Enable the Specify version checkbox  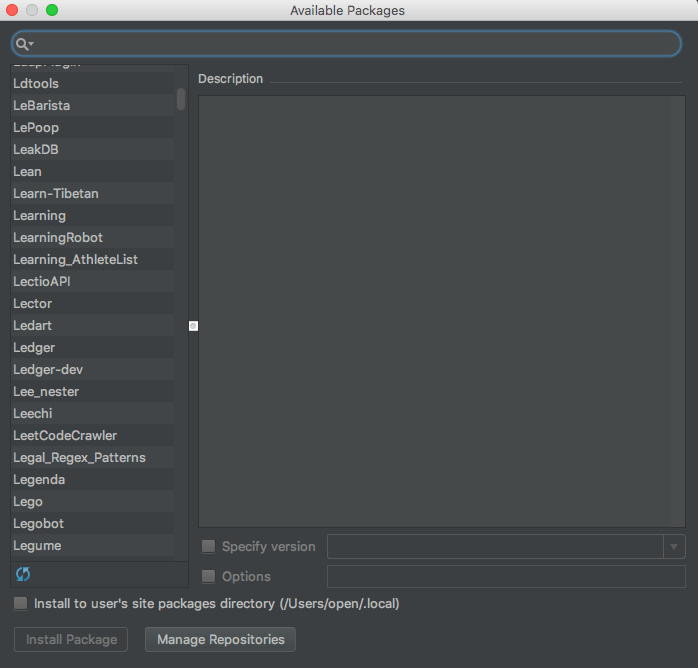tap(208, 546)
